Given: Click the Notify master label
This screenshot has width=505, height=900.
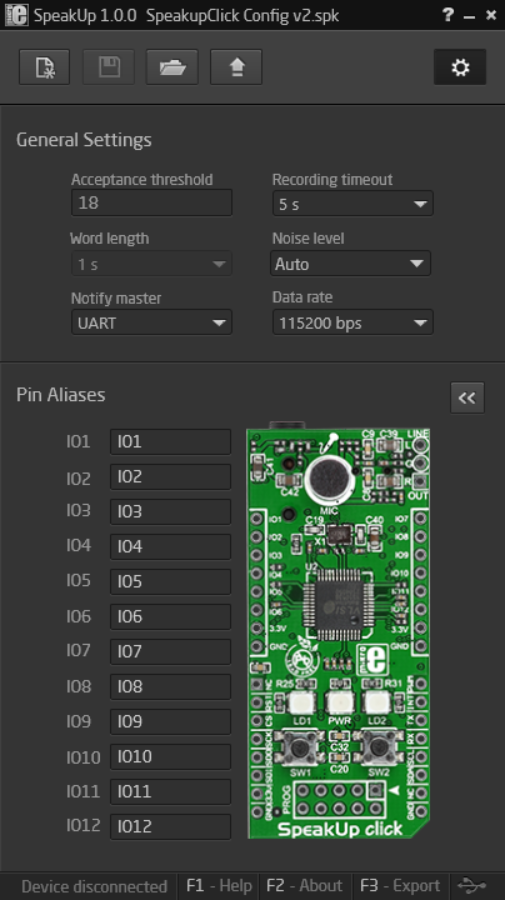Looking at the screenshot, I should click(x=116, y=298).
